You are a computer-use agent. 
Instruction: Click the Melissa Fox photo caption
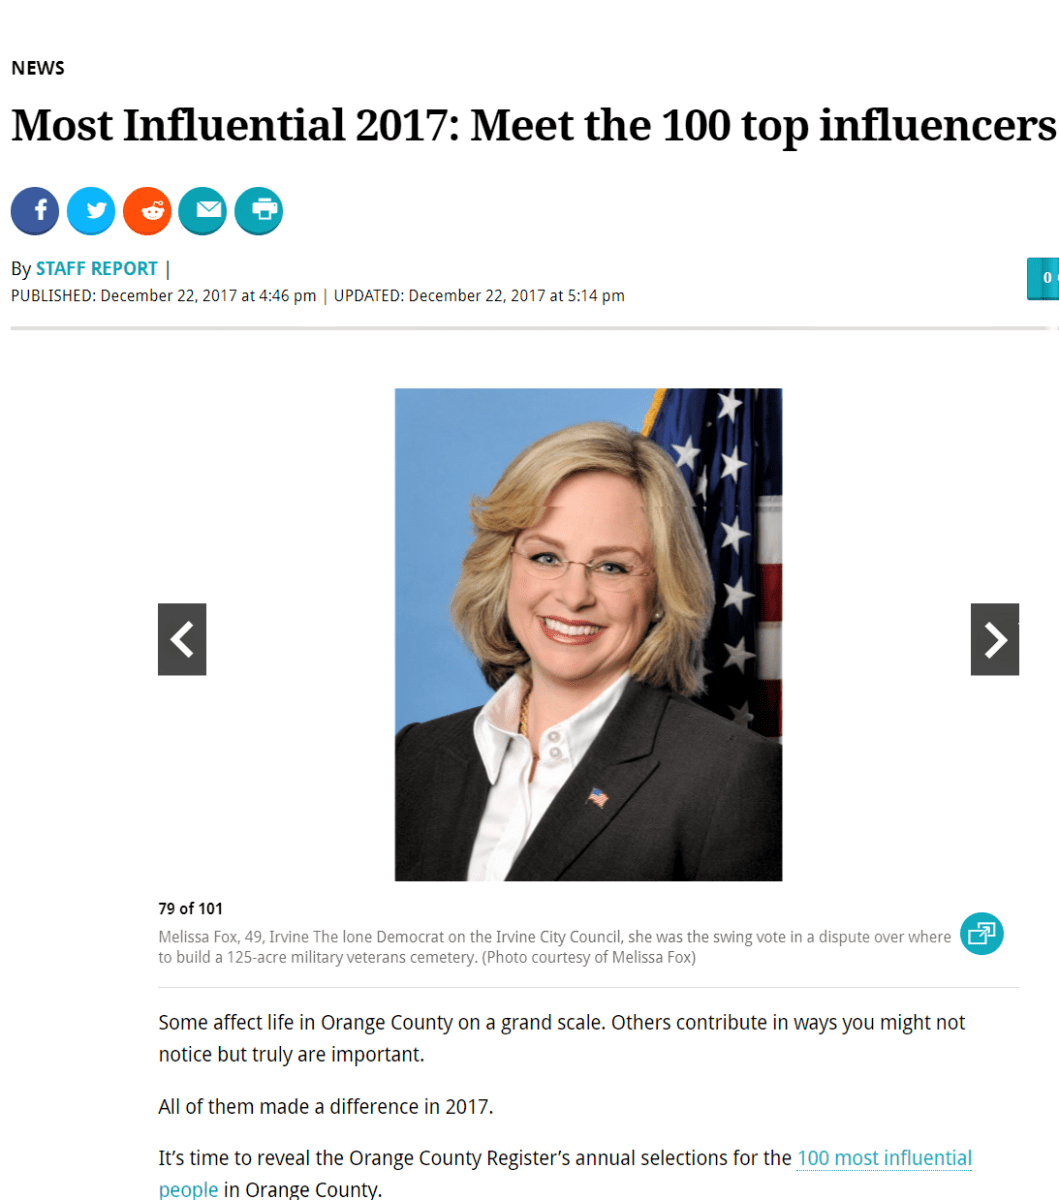point(554,947)
